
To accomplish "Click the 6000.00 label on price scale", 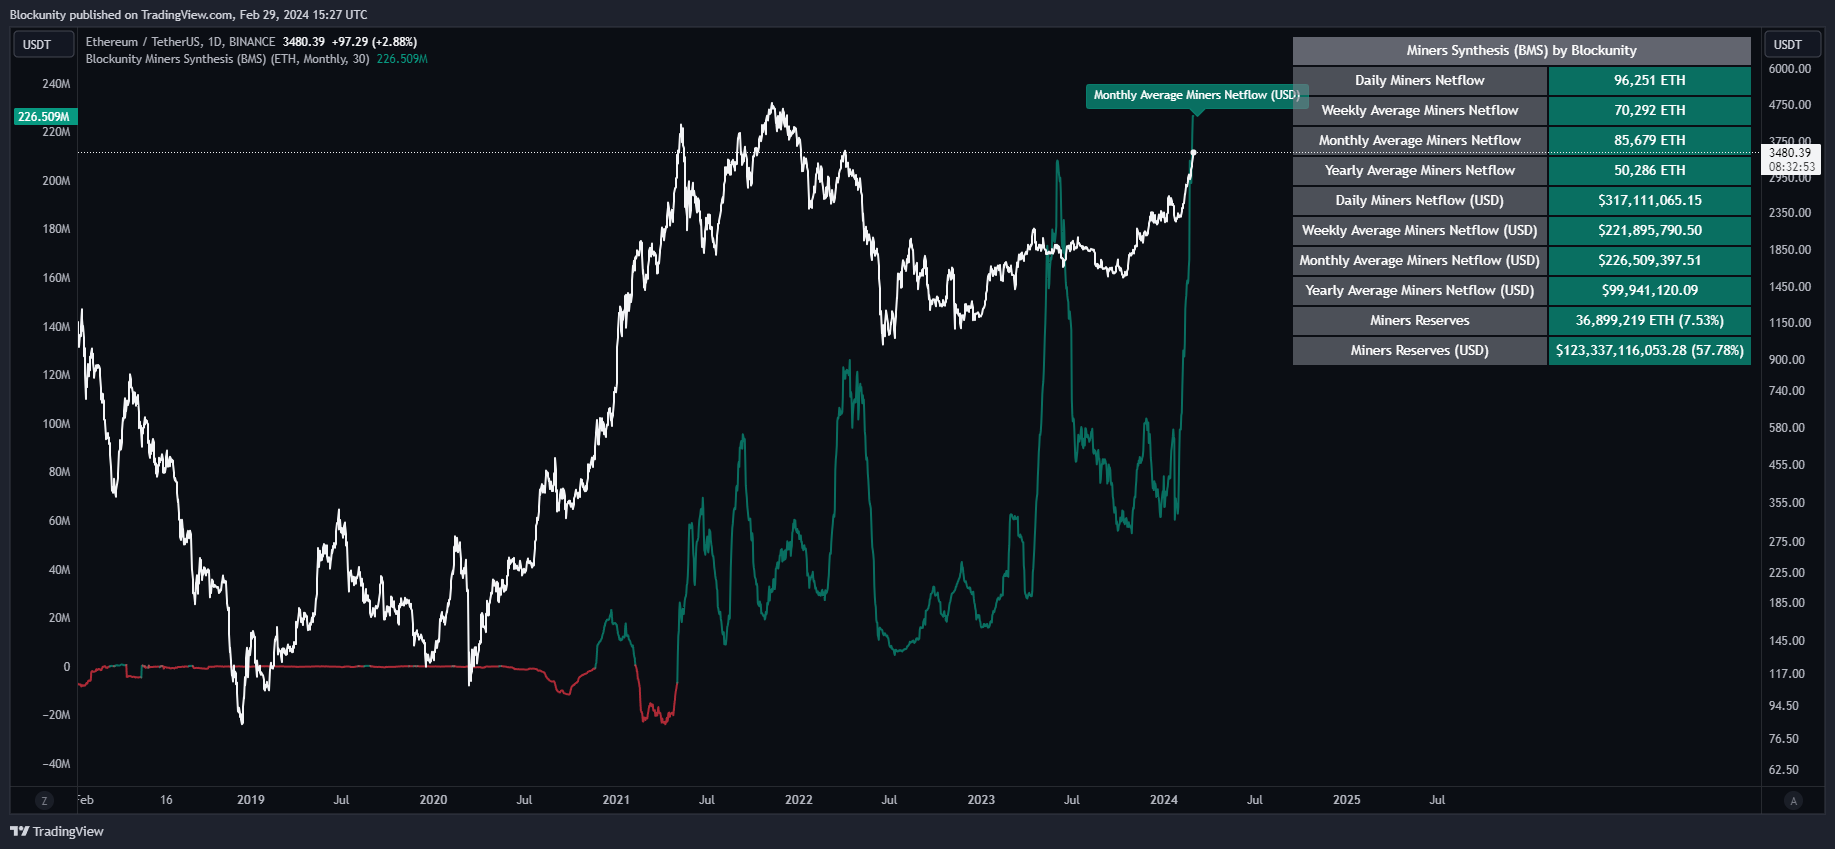I will tap(1790, 69).
